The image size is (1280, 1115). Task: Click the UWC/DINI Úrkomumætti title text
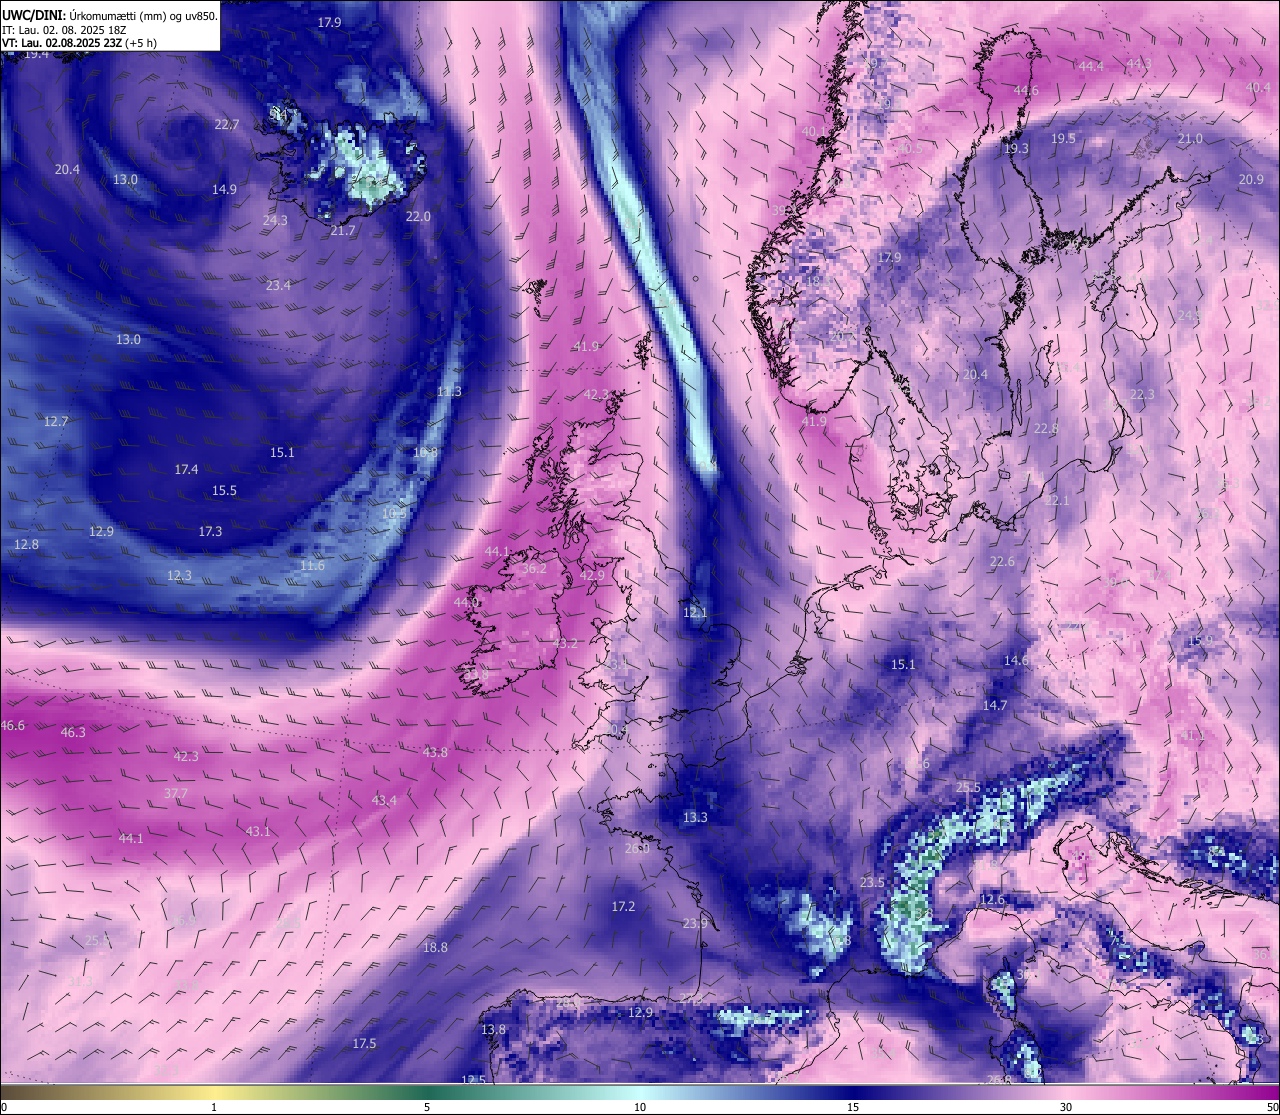pyautogui.click(x=109, y=15)
